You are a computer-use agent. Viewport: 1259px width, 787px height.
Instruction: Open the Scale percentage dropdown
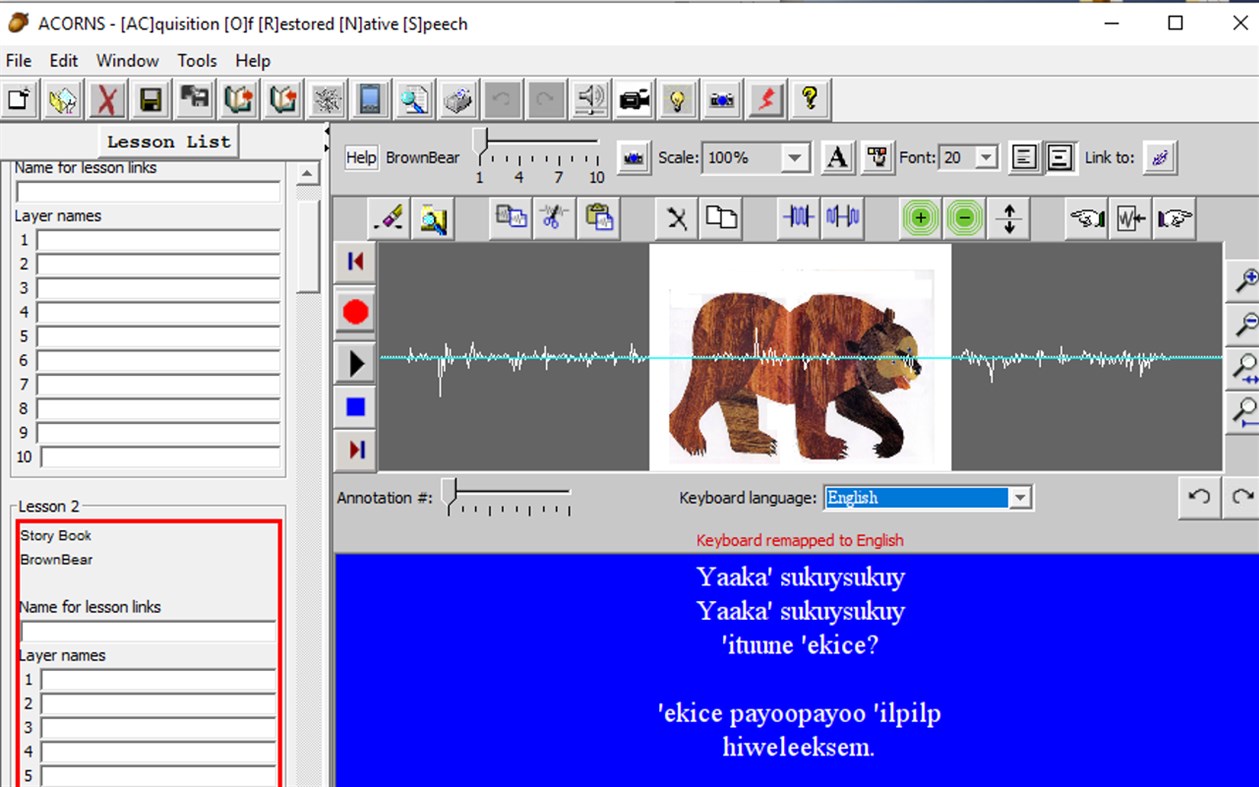coord(795,157)
